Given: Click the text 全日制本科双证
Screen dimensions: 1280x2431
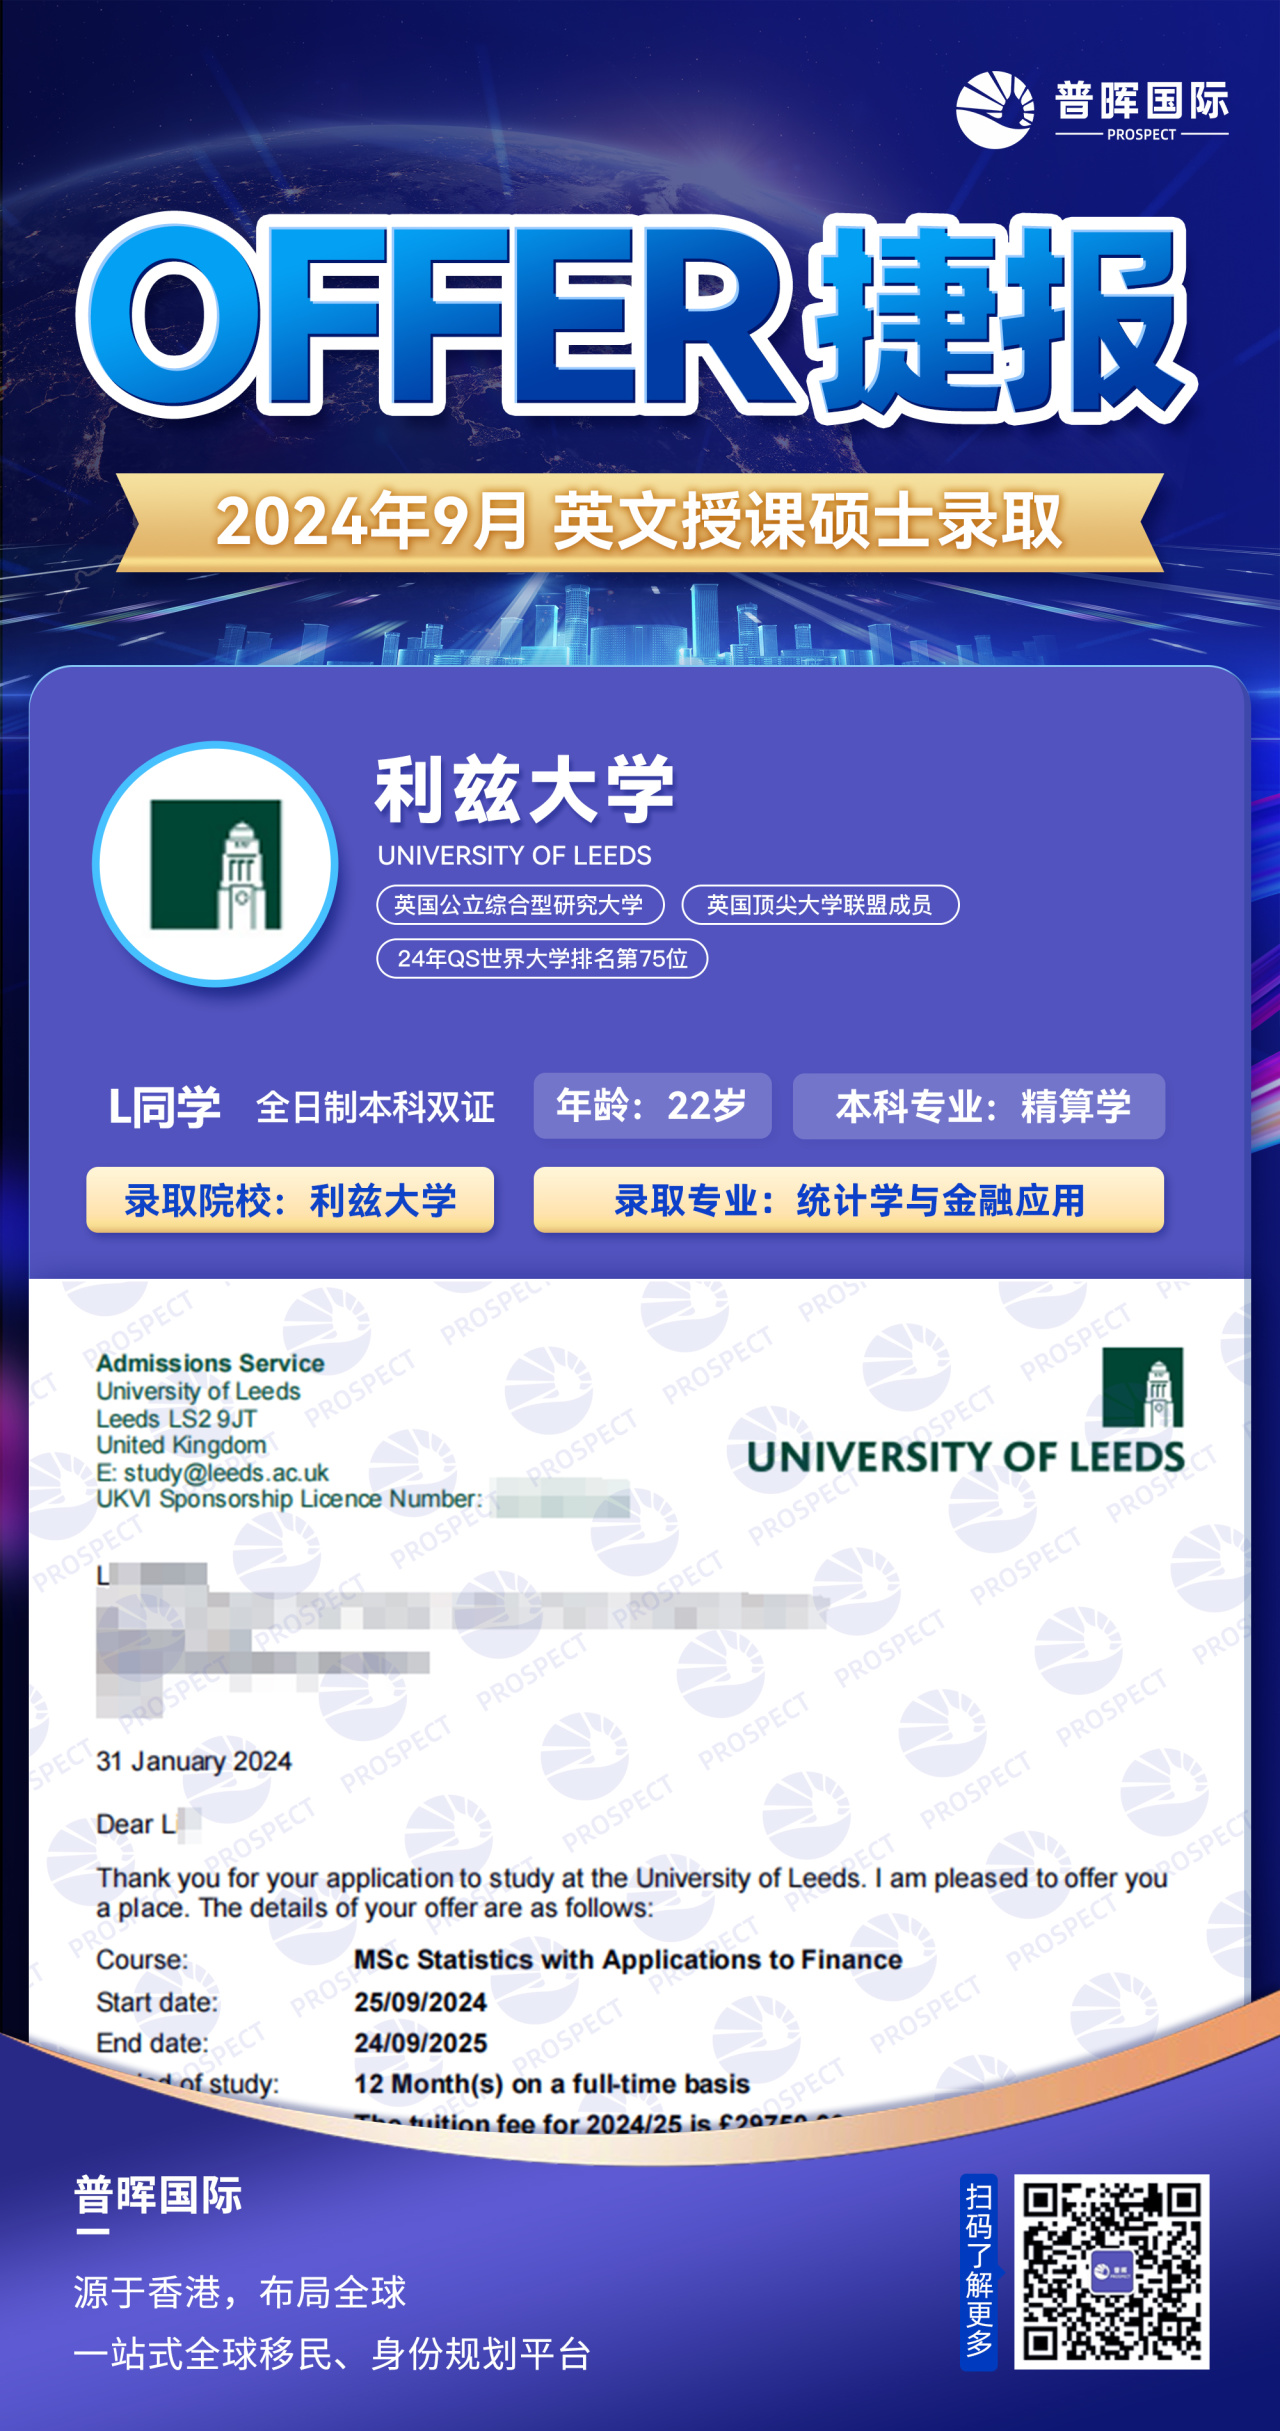Looking at the screenshot, I should tap(376, 1107).
